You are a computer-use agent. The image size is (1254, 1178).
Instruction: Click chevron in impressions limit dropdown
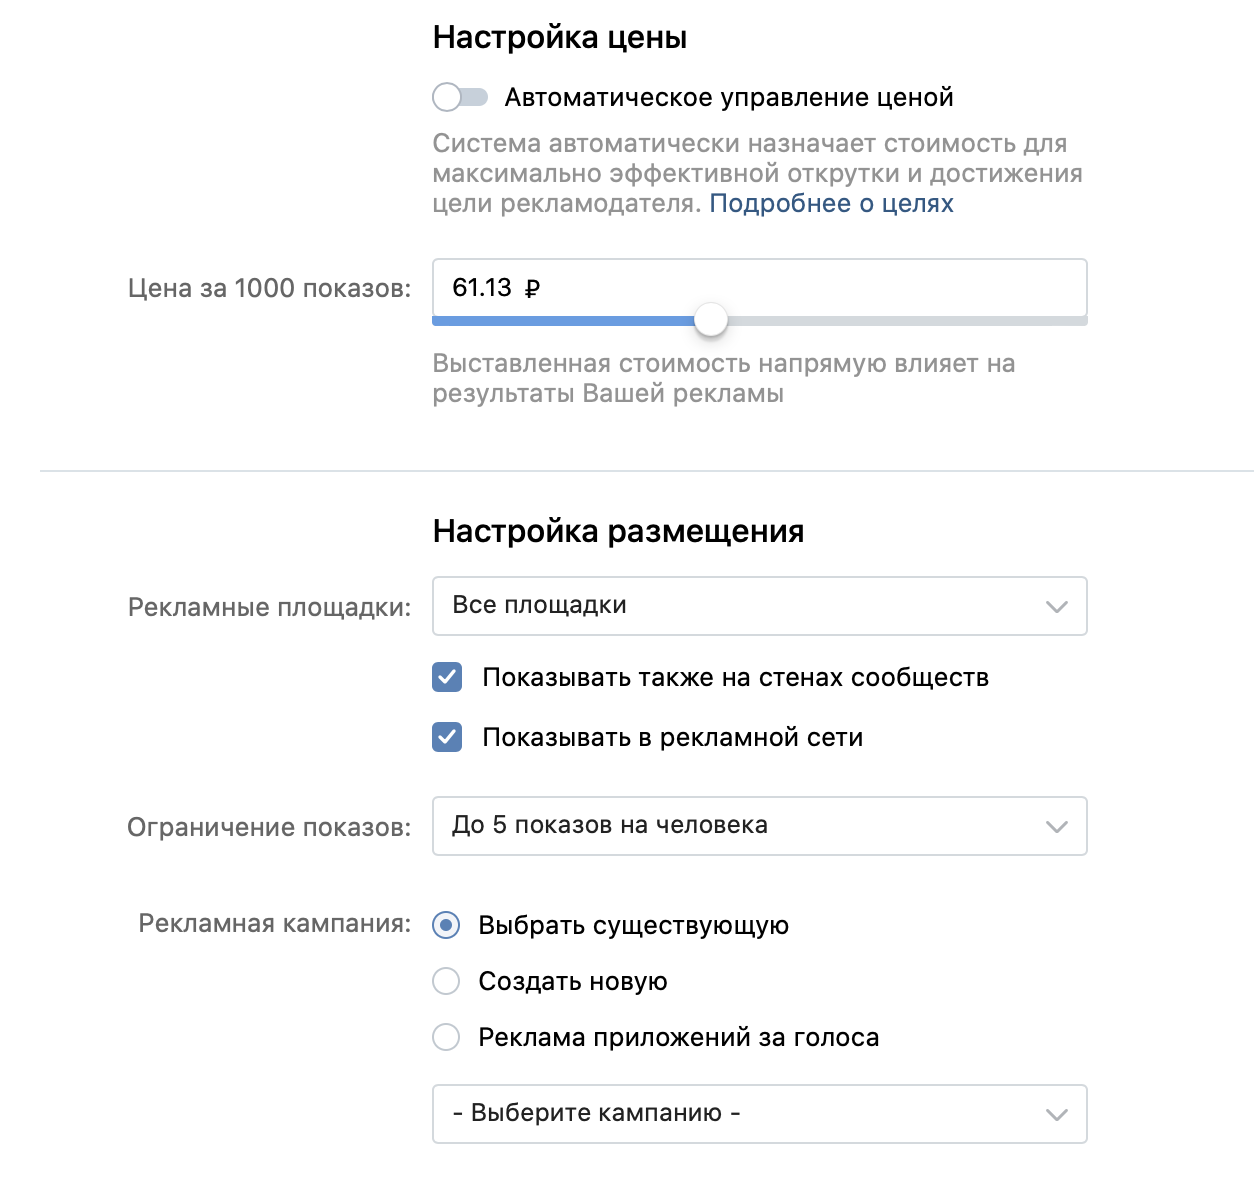pyautogui.click(x=1056, y=827)
